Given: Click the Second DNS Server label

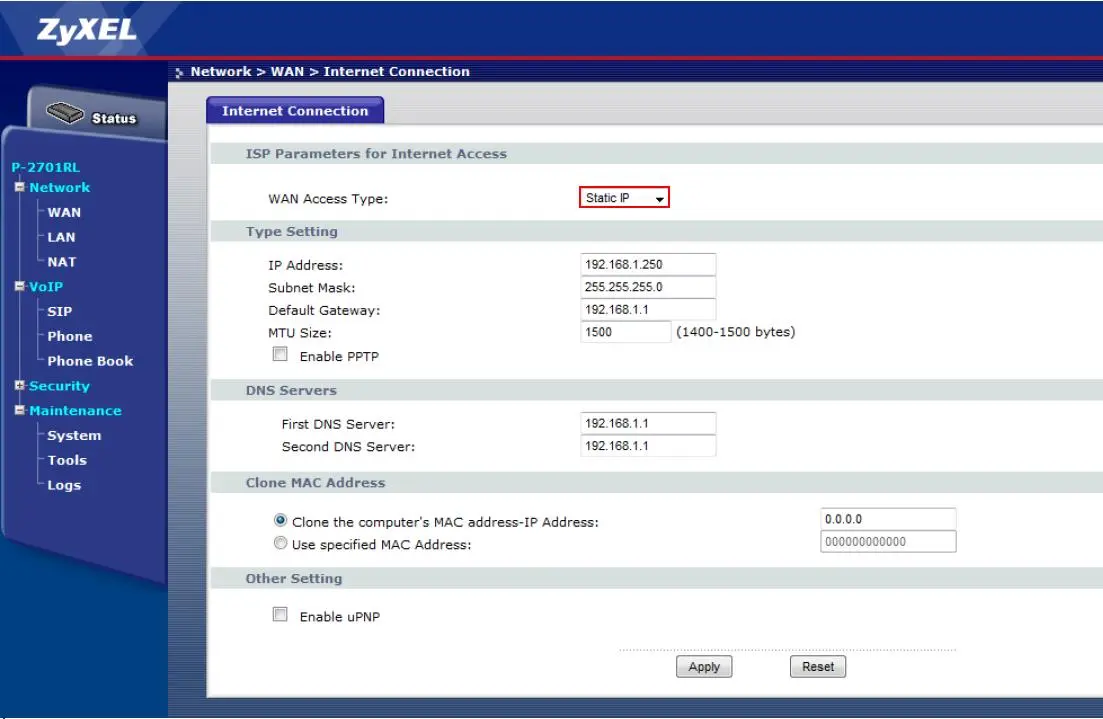Looking at the screenshot, I should (x=348, y=447).
